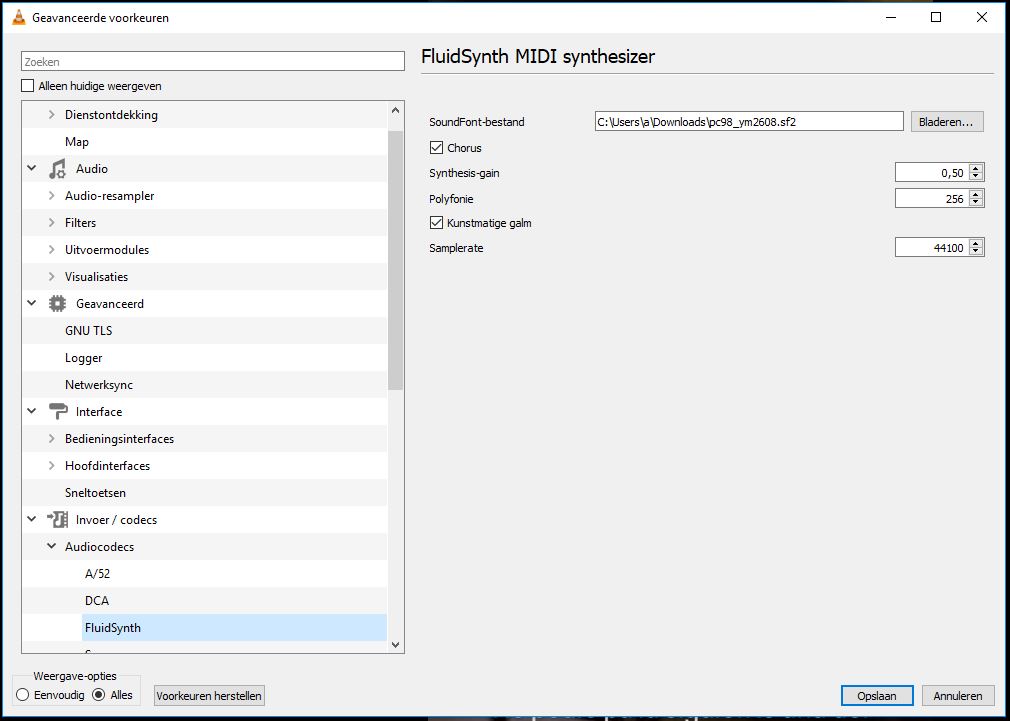Click the SoundFont-bestand path field
The height and width of the screenshot is (721, 1010).
[749, 121]
